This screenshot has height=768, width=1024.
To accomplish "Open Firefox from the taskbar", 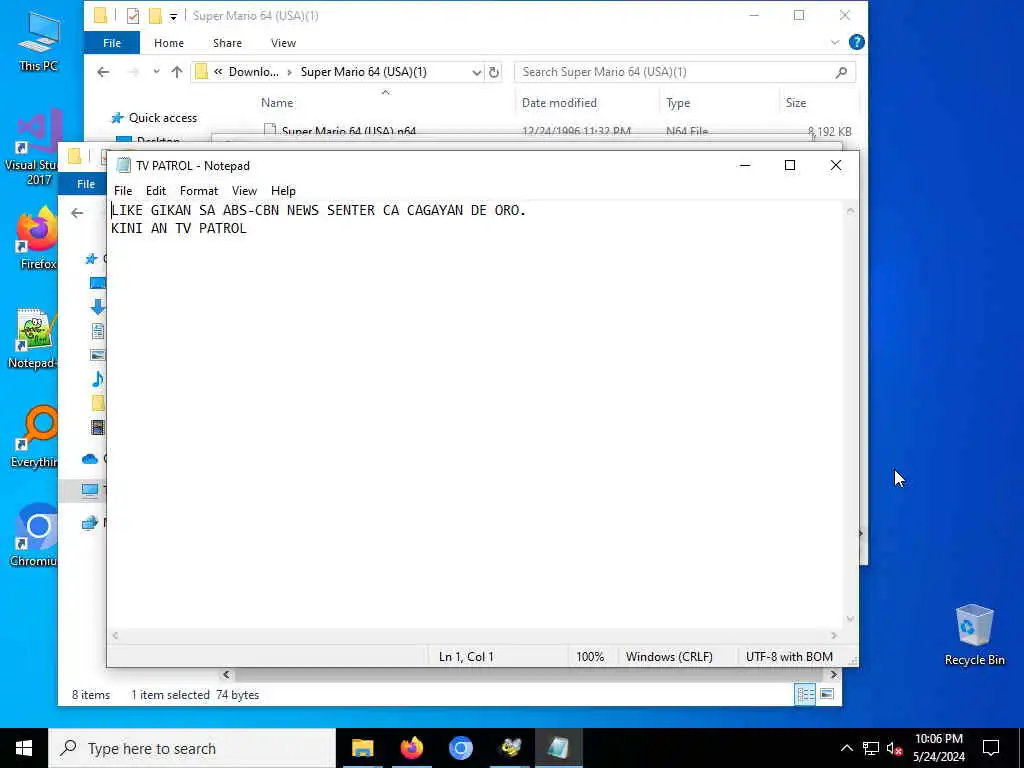I will point(411,748).
